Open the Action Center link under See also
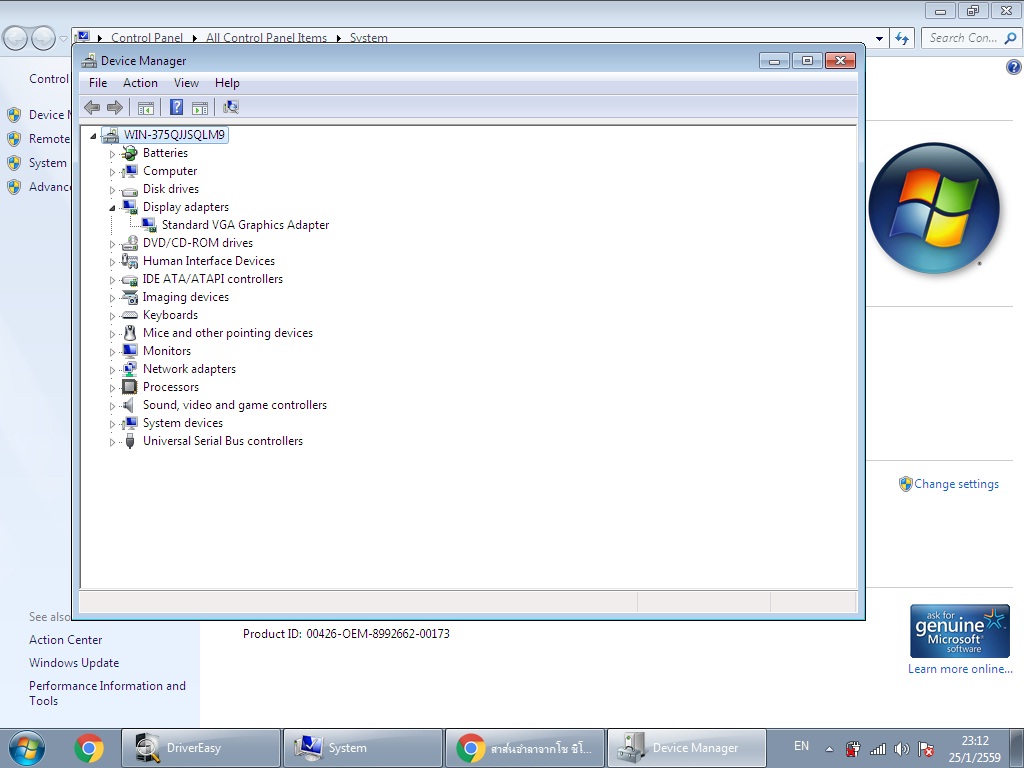 [65, 640]
